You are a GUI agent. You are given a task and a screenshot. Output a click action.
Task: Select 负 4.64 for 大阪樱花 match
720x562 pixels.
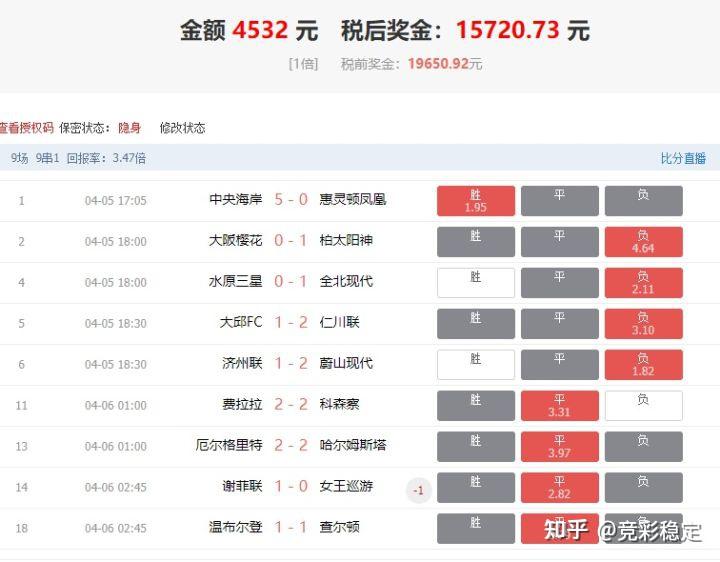pos(643,242)
